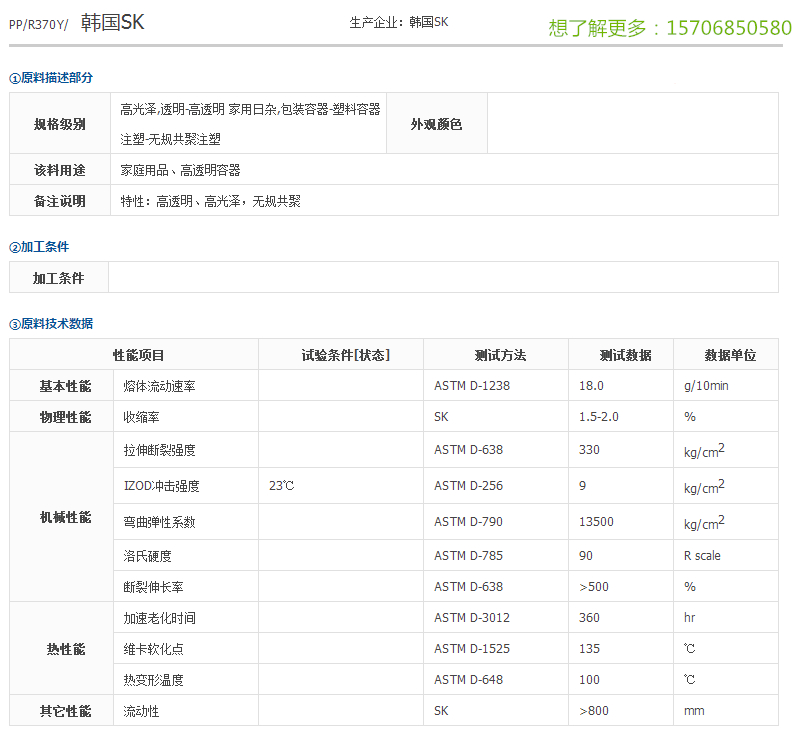Click the ASTM D-256 method cell

496,486
